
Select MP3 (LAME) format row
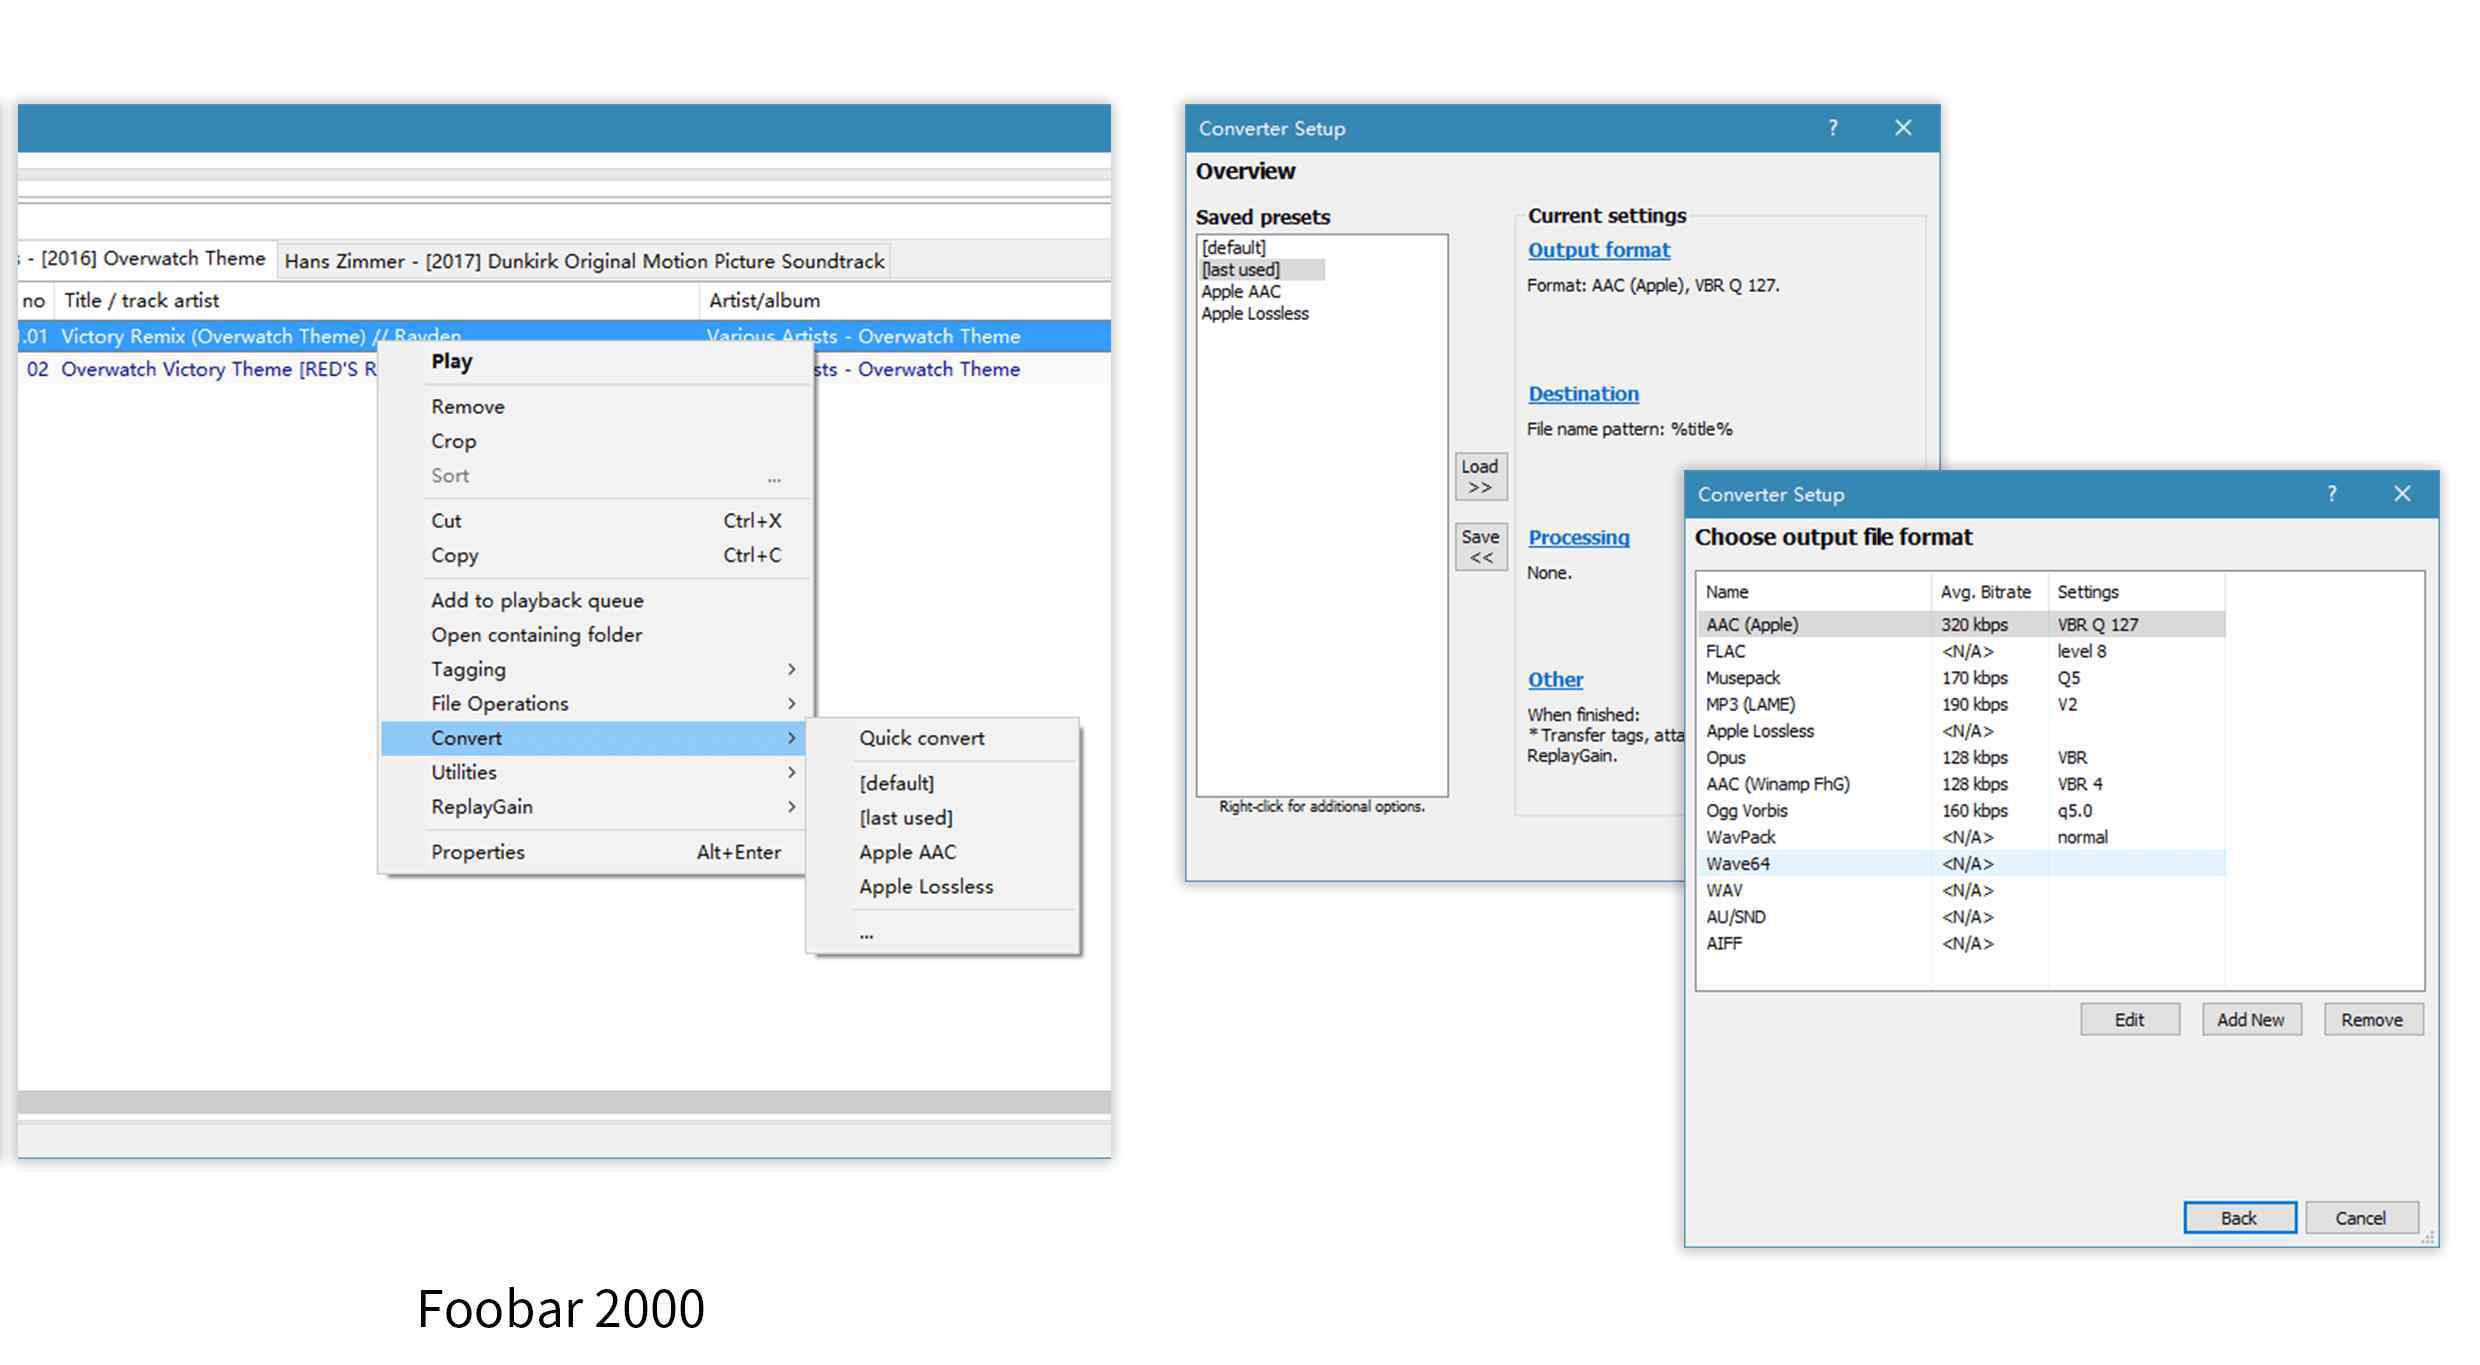1961,705
